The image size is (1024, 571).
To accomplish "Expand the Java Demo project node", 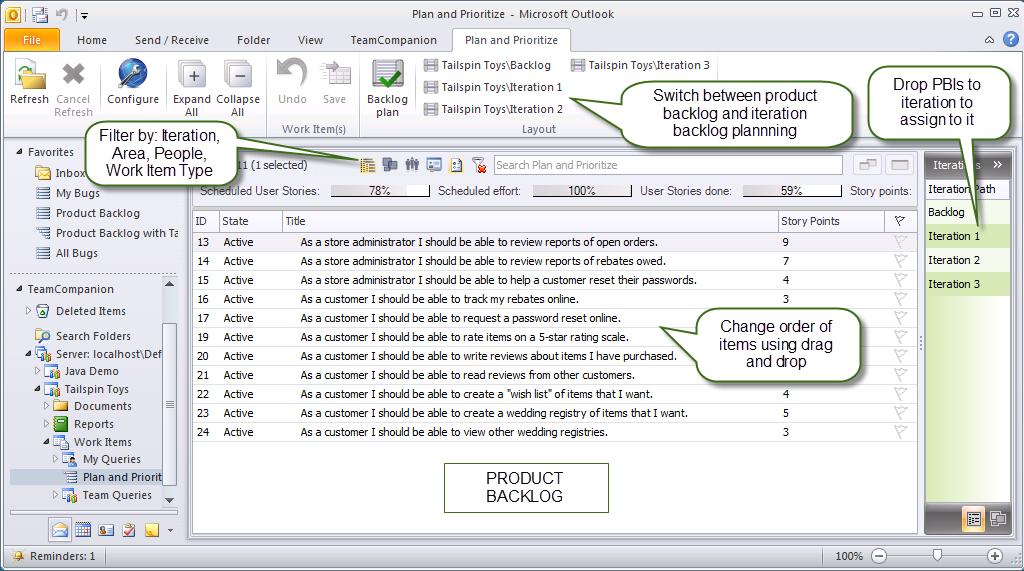I will [x=37, y=370].
